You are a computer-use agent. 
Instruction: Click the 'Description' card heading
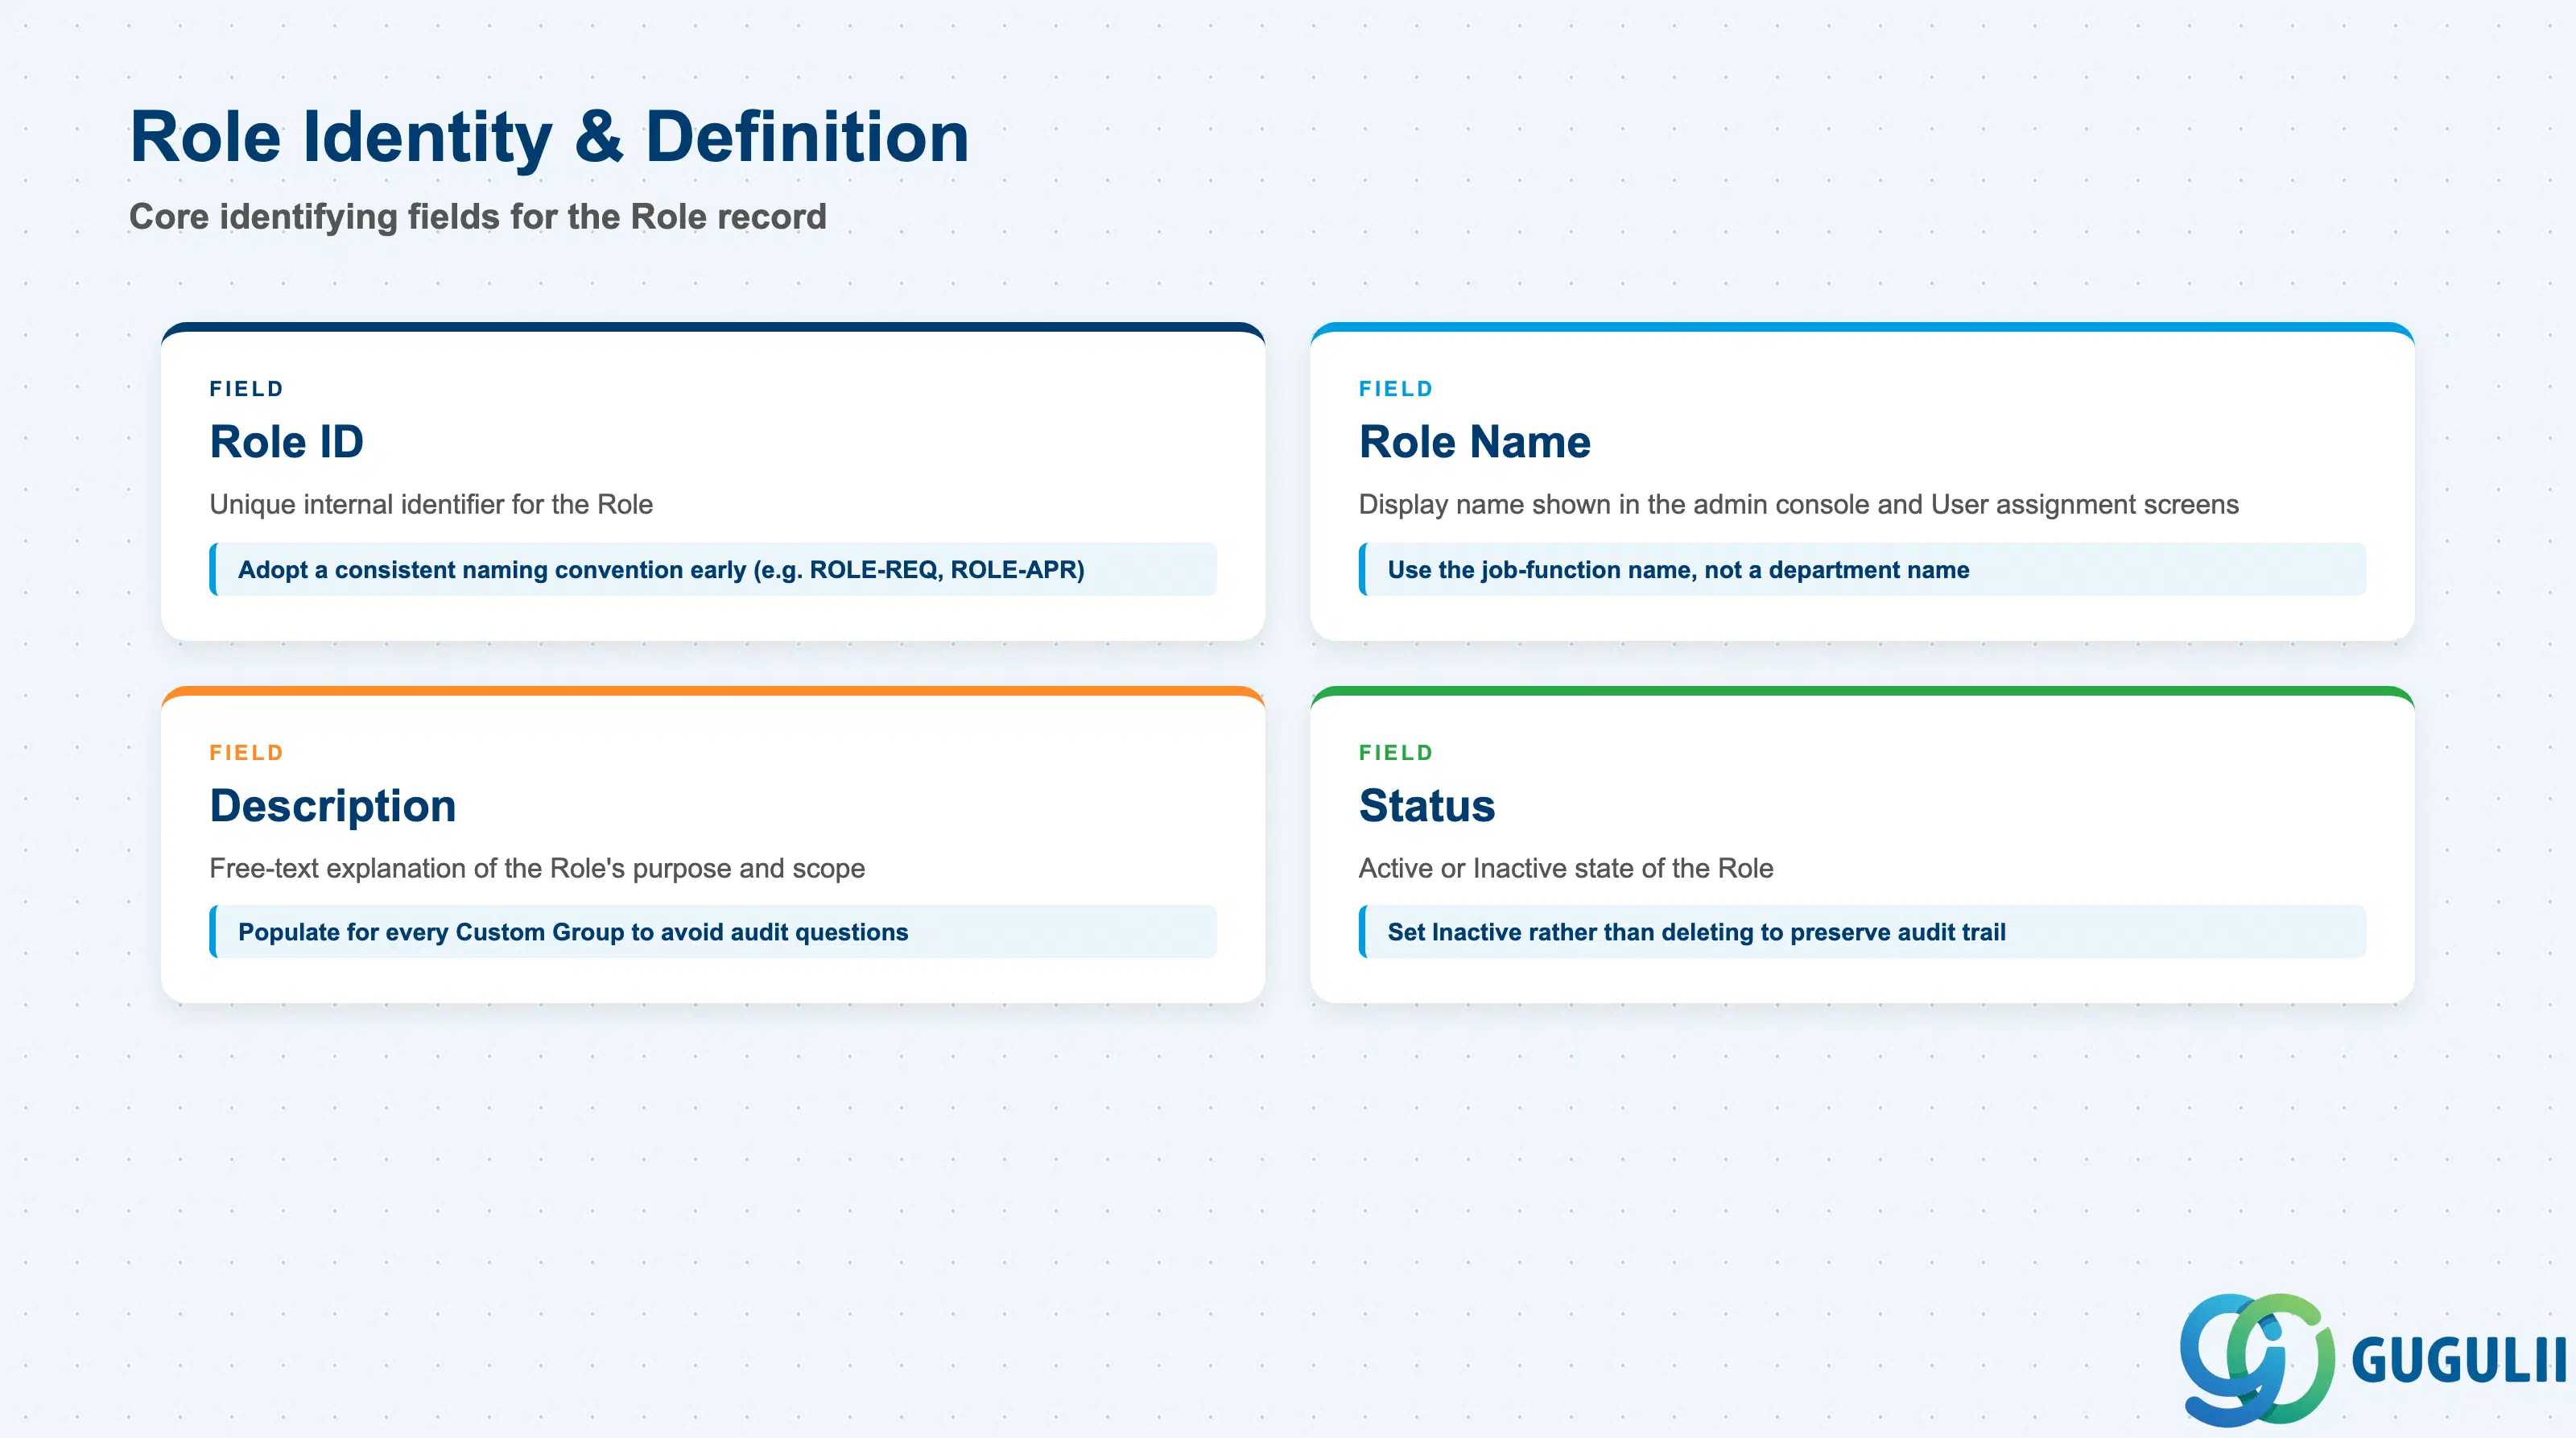click(x=333, y=805)
